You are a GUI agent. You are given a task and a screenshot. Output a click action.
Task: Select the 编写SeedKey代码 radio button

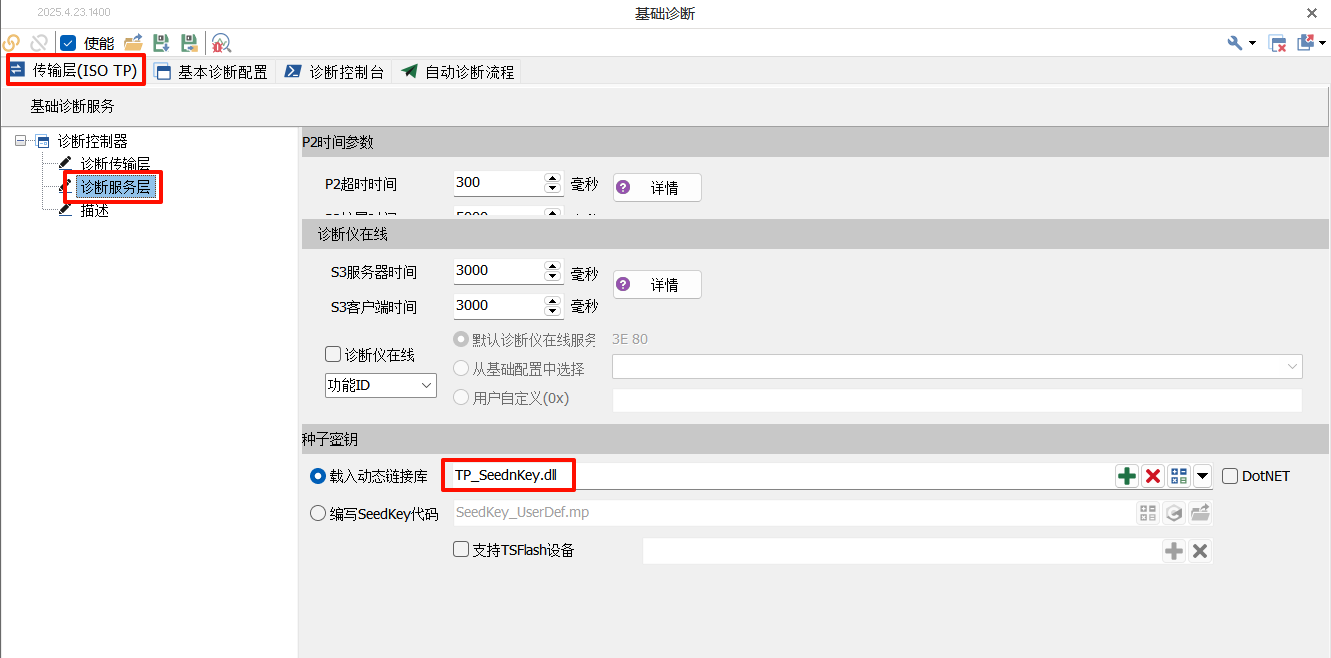[x=317, y=512]
